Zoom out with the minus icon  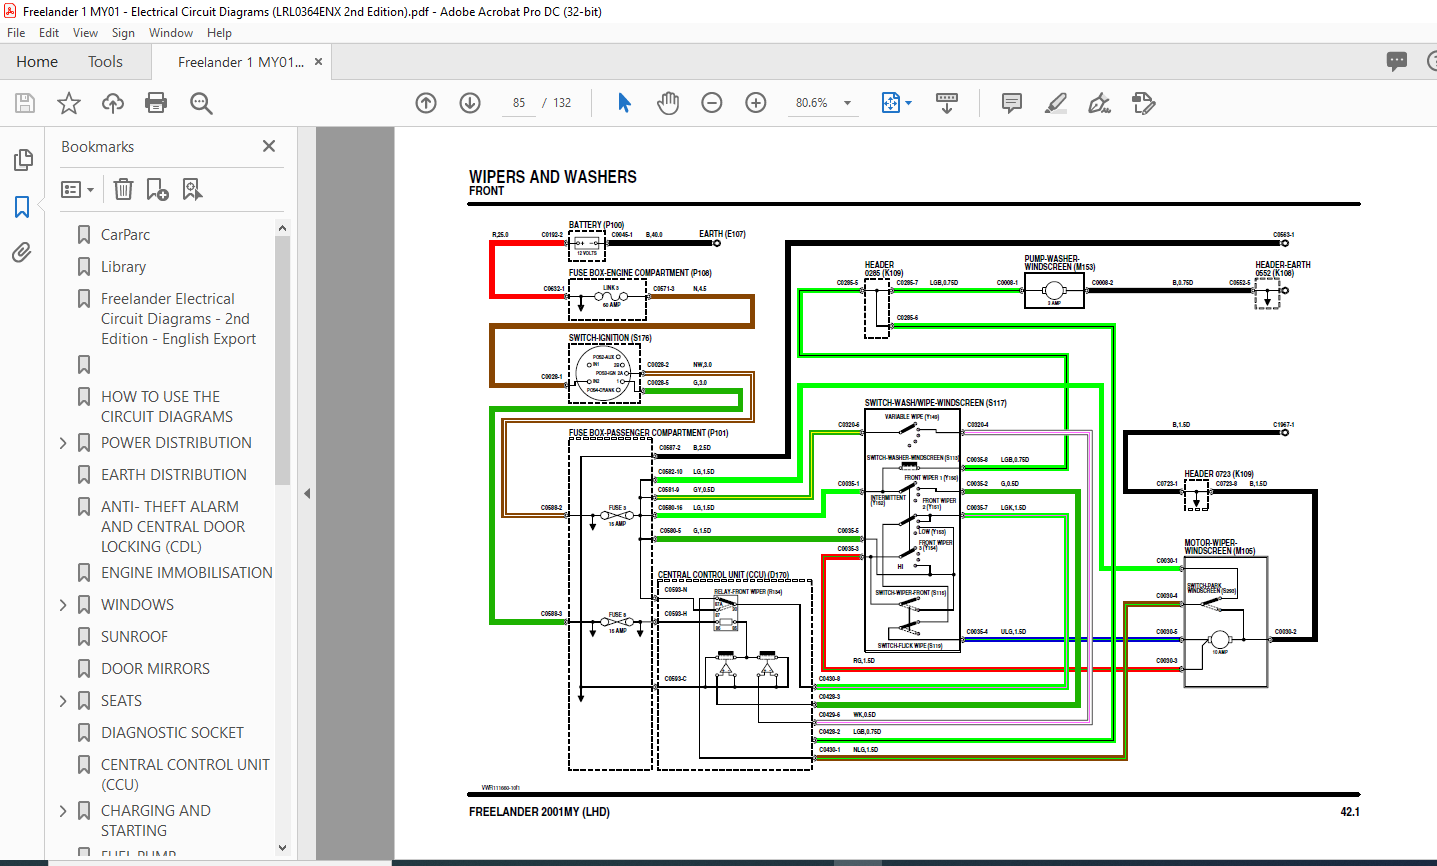[712, 103]
